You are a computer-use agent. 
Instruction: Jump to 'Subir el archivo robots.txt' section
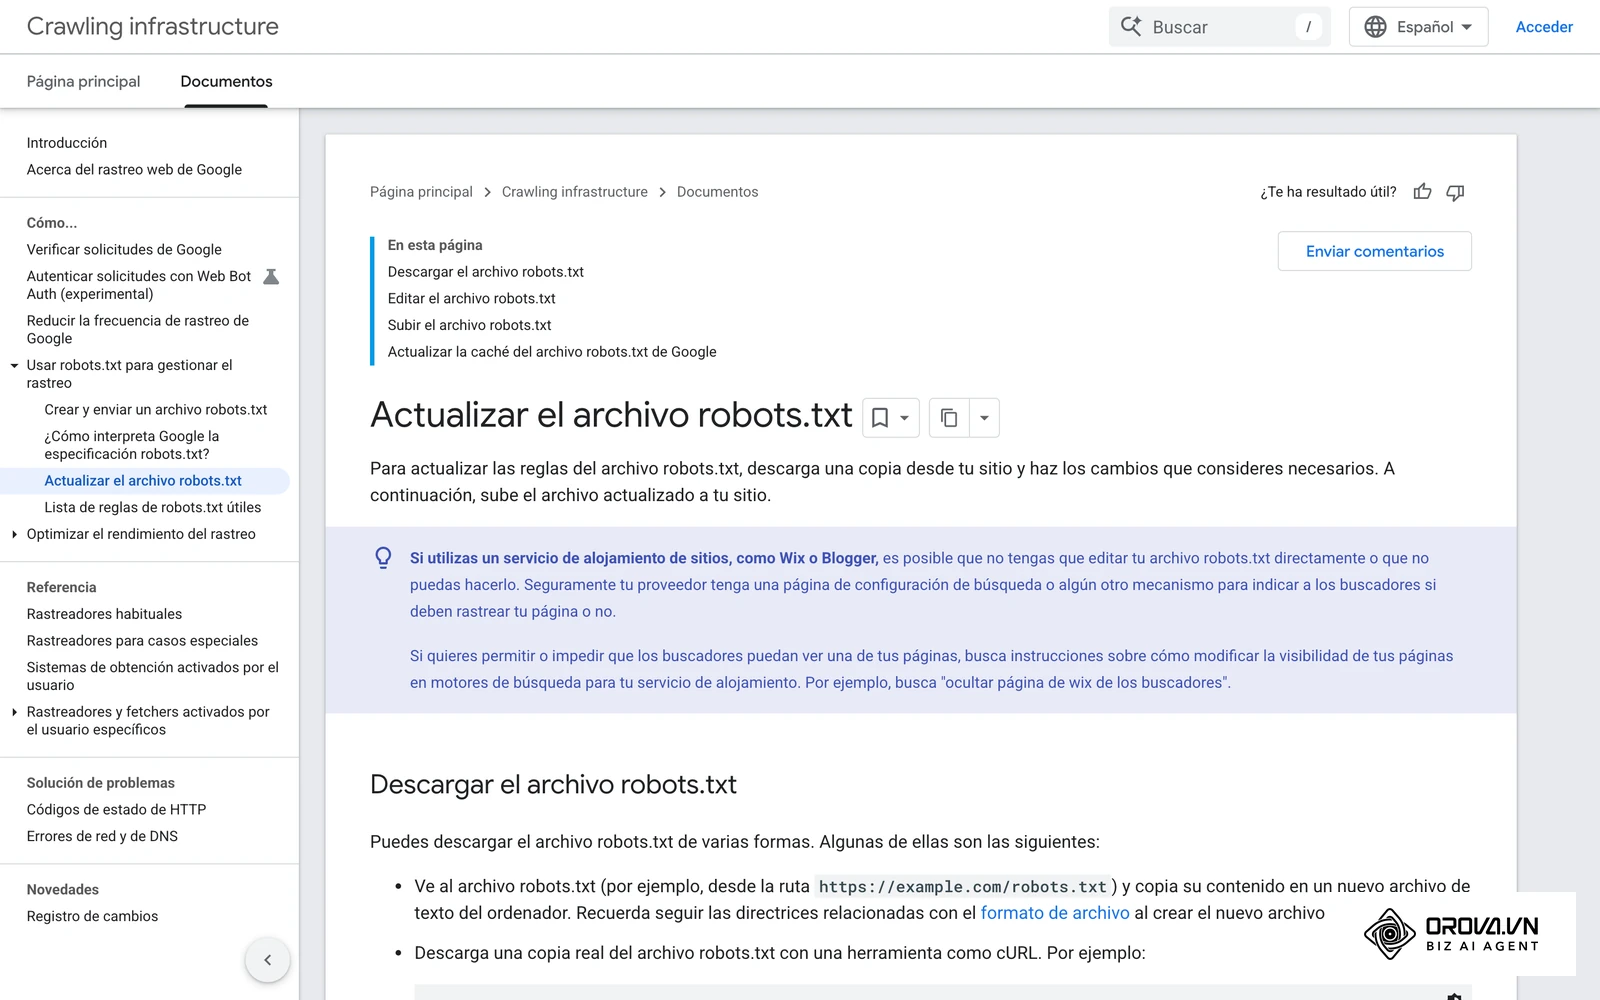point(470,325)
